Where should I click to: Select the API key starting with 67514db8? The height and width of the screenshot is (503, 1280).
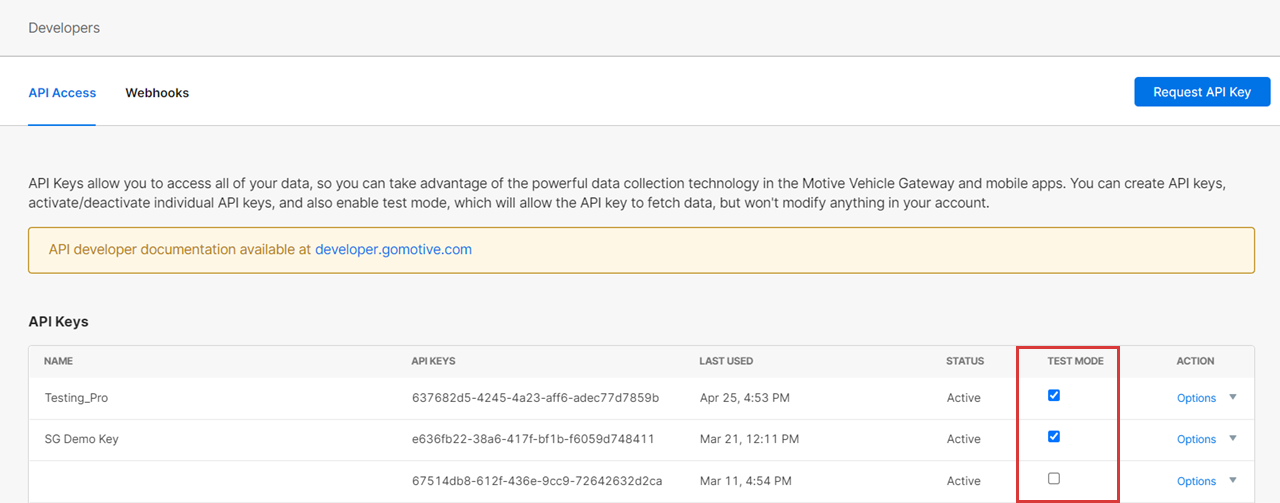[x=536, y=481]
